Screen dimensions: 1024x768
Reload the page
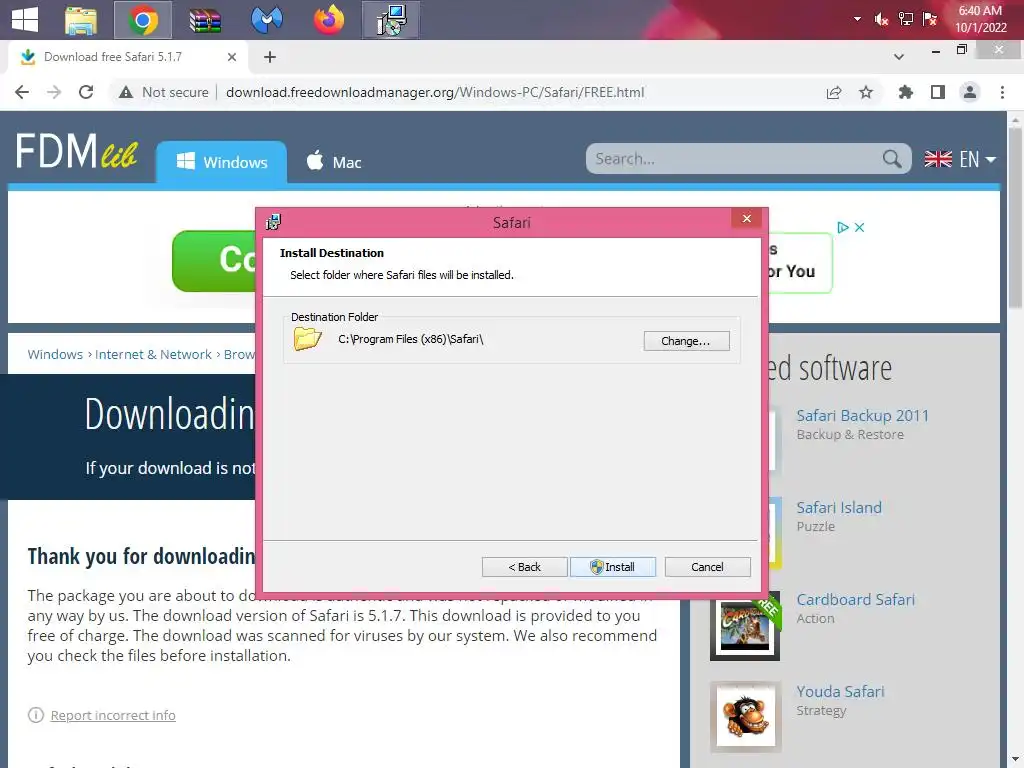coord(86,92)
